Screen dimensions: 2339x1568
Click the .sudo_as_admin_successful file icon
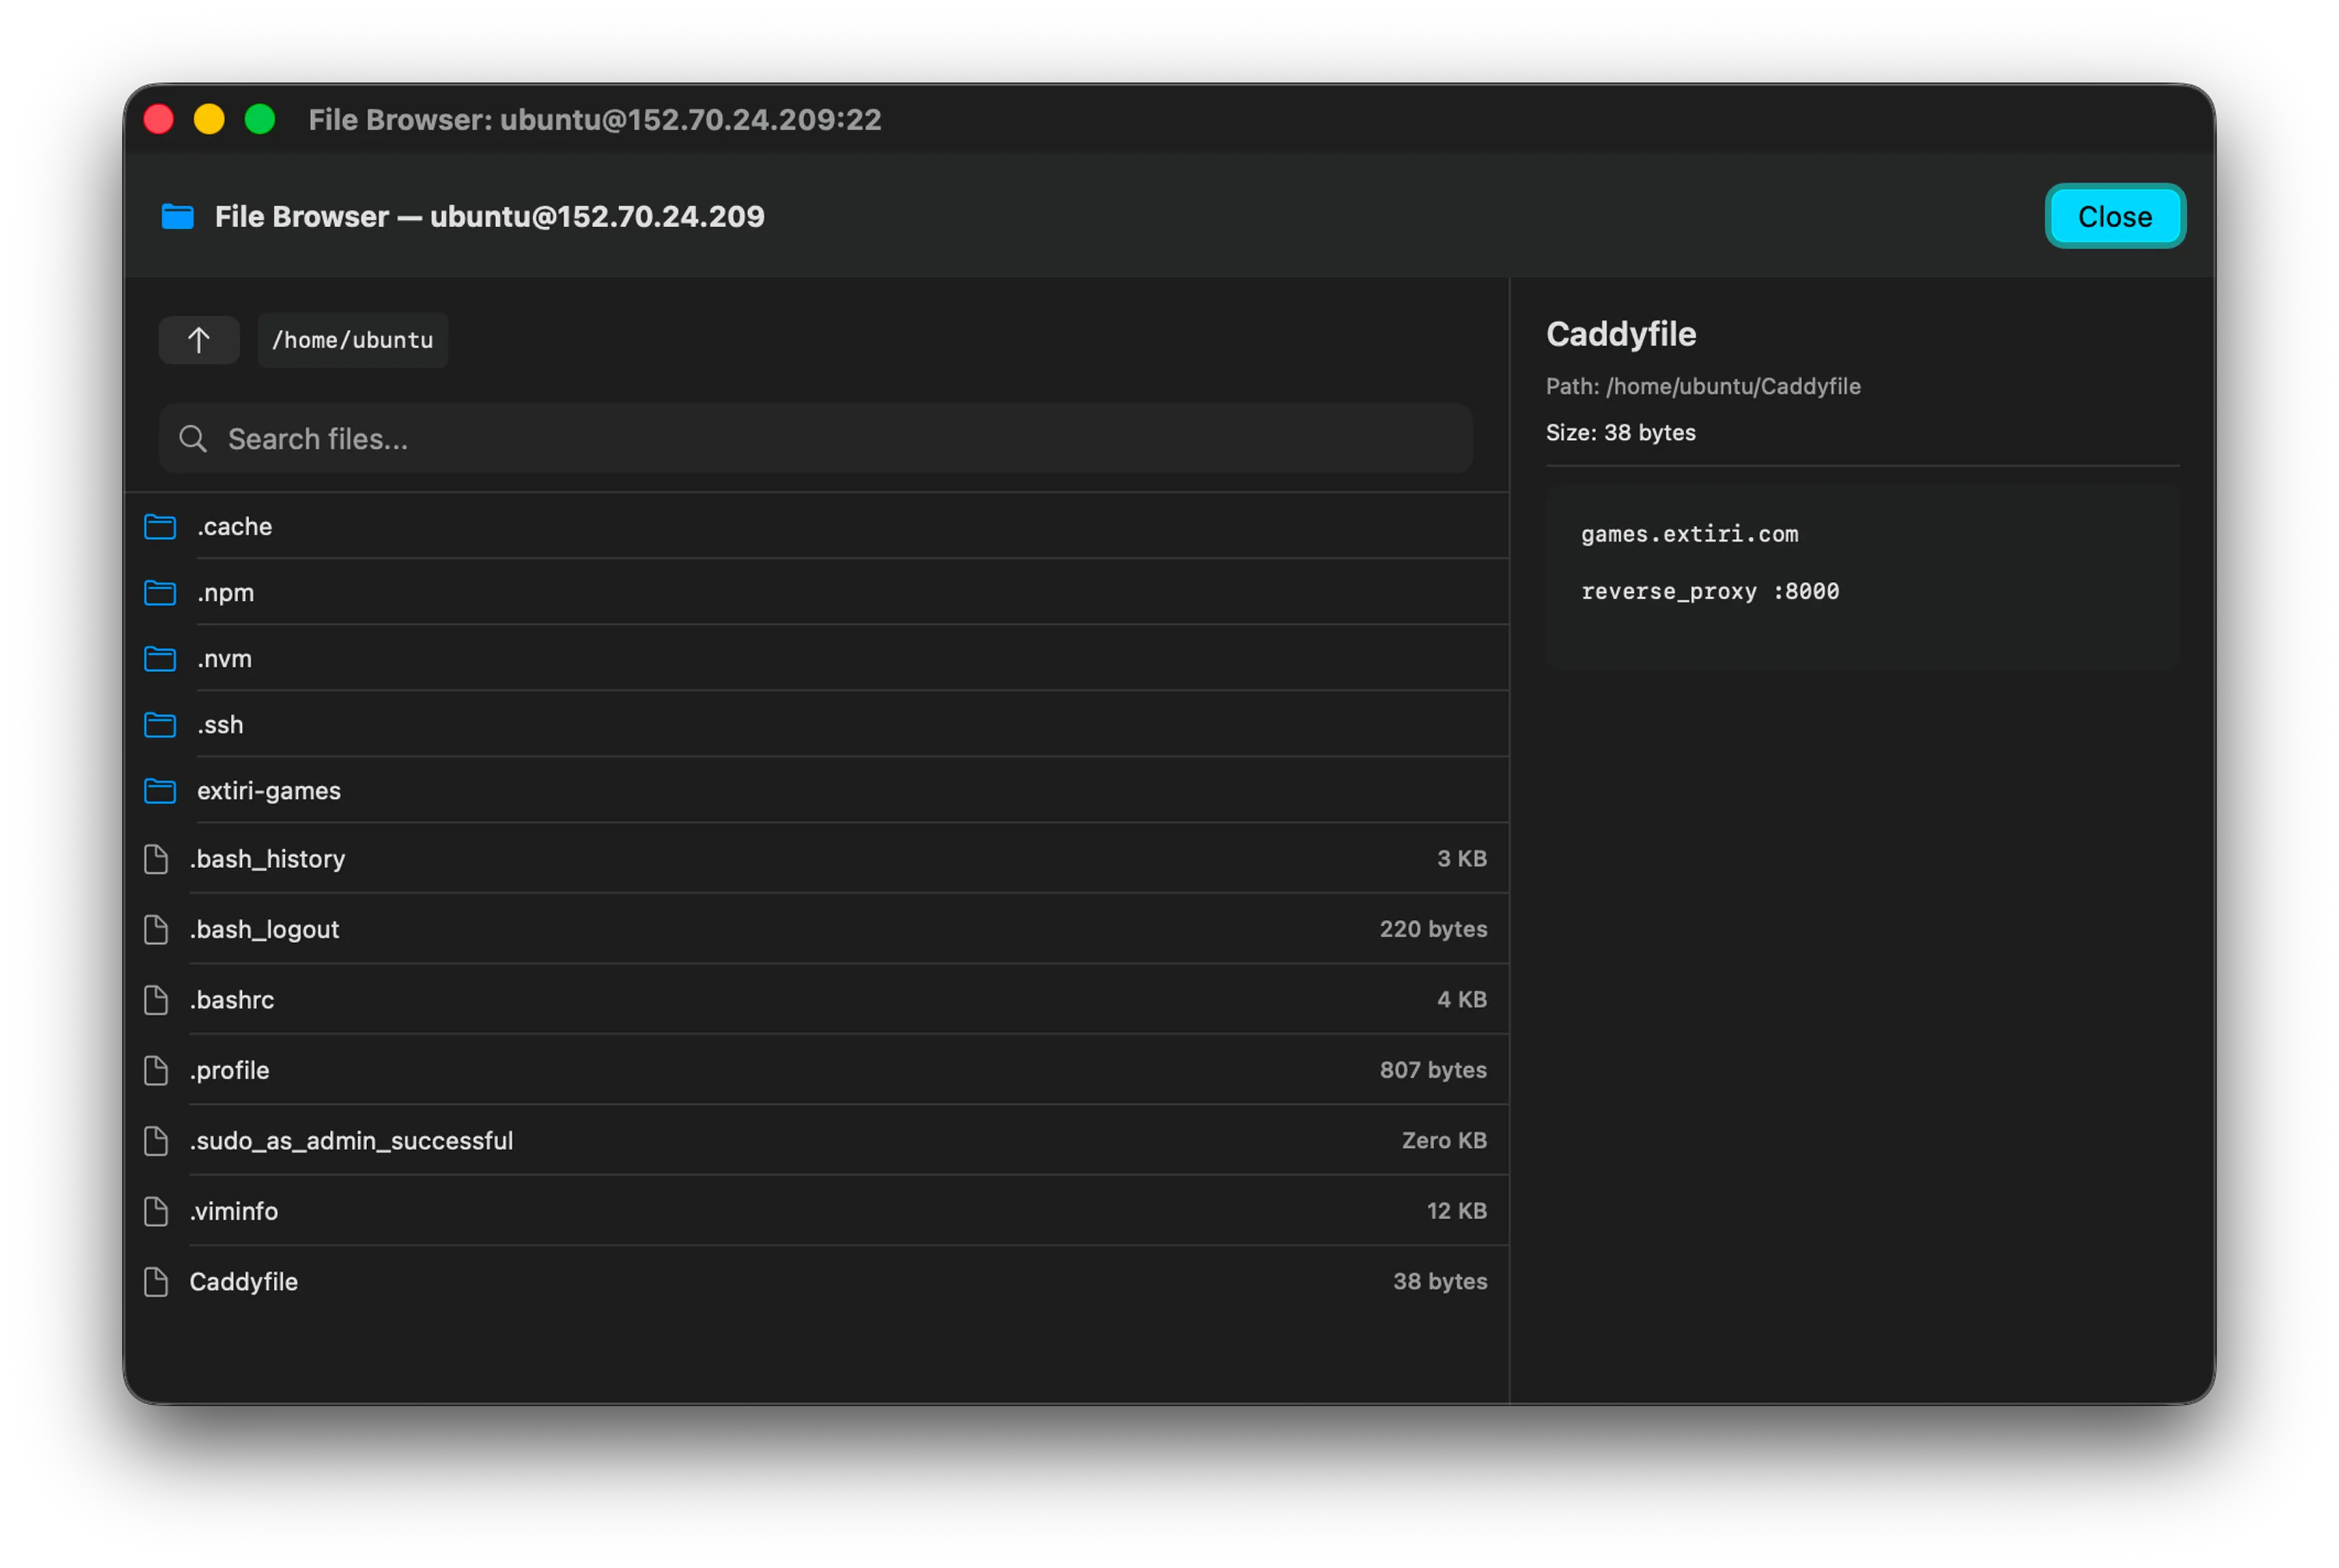(x=156, y=1141)
